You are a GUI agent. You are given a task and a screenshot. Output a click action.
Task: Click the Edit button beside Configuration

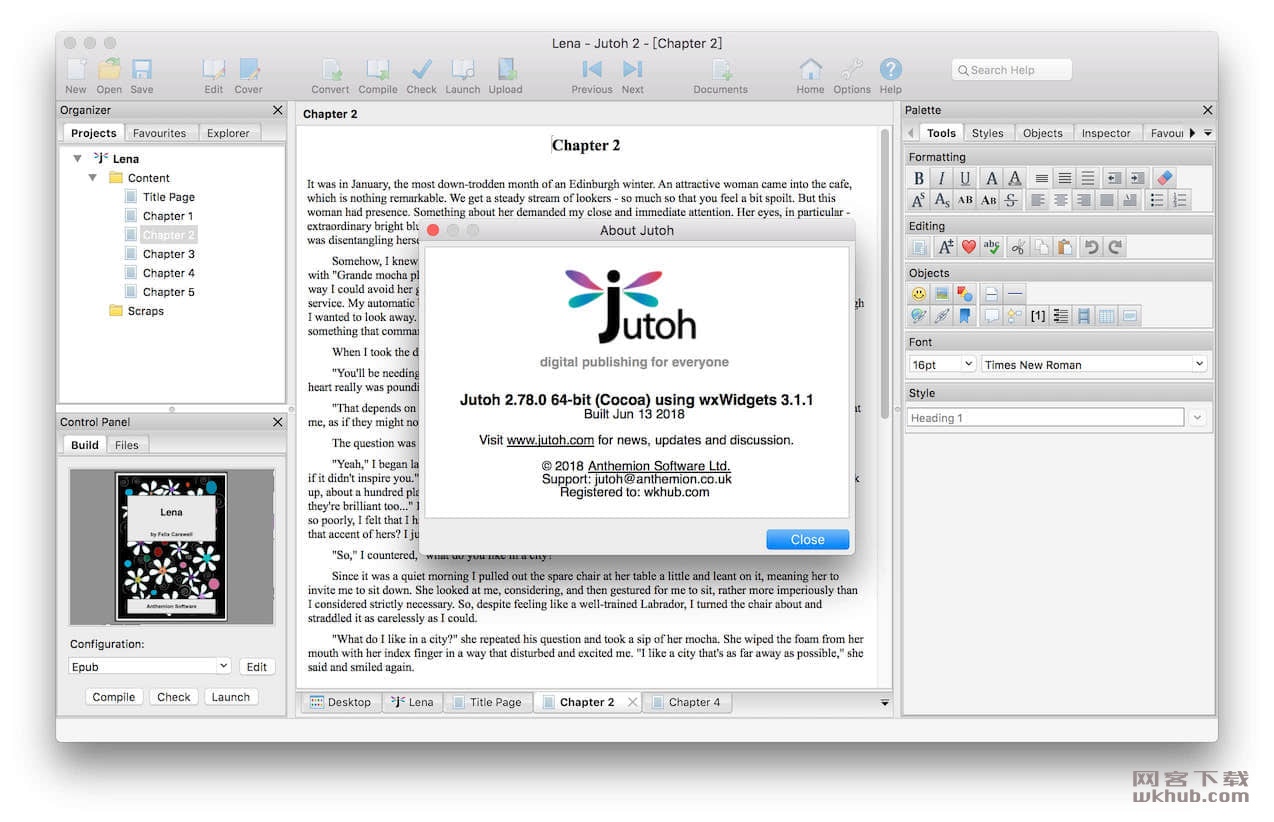[x=257, y=667]
